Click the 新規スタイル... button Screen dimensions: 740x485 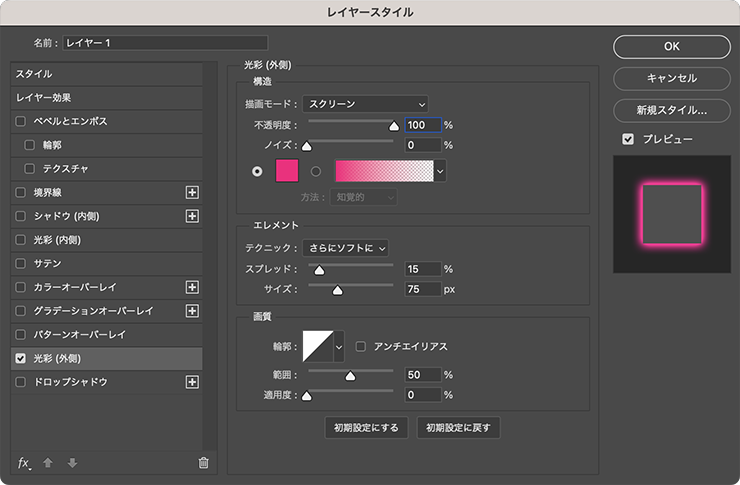[x=671, y=110]
